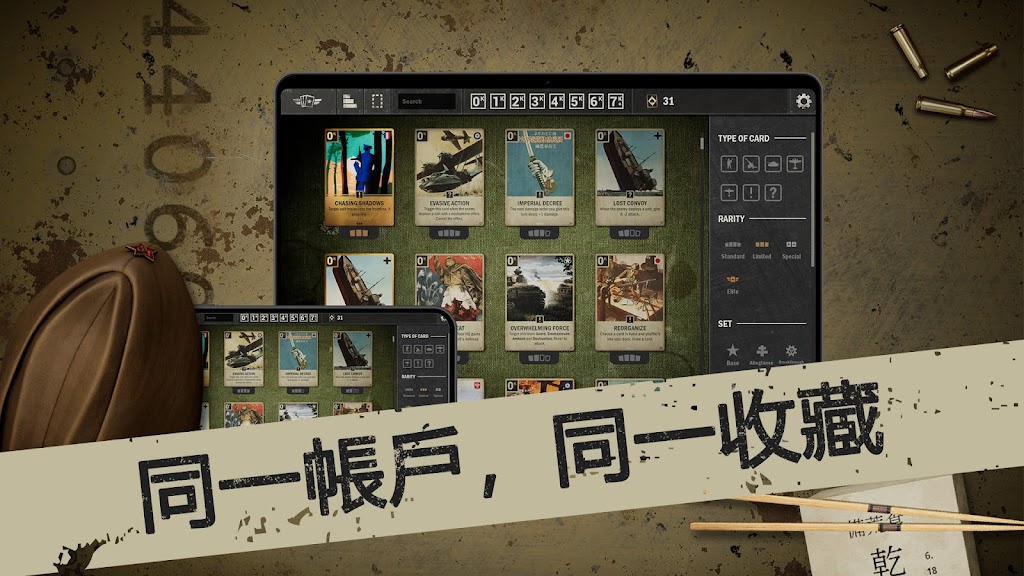Select the Overwhelming Force card

pyautogui.click(x=539, y=302)
